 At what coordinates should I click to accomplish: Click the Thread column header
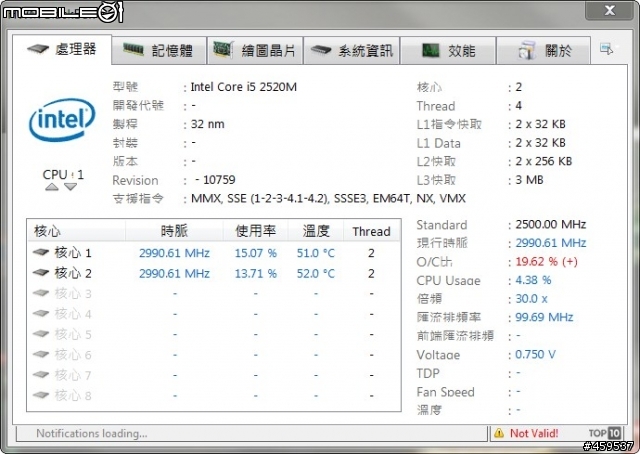pos(371,231)
